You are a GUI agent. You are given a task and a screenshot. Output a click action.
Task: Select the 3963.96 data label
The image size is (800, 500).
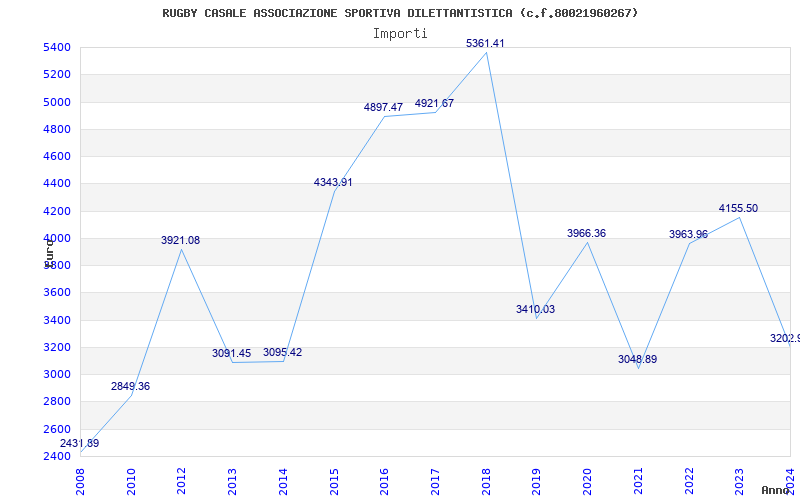[x=689, y=235]
